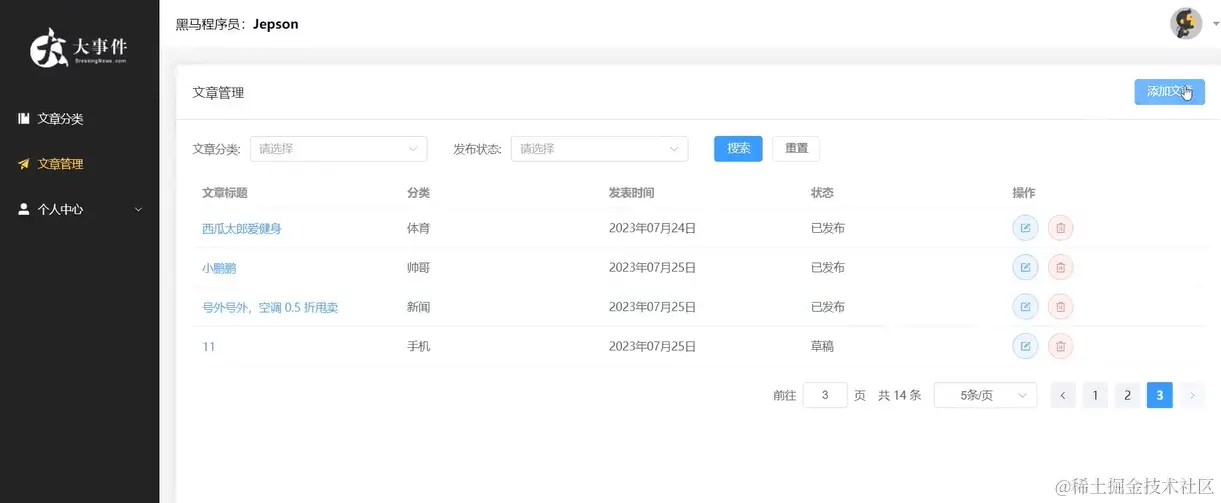The height and width of the screenshot is (503, 1221).
Task: Delete the 号外号外 空调 article
Action: coord(1061,307)
